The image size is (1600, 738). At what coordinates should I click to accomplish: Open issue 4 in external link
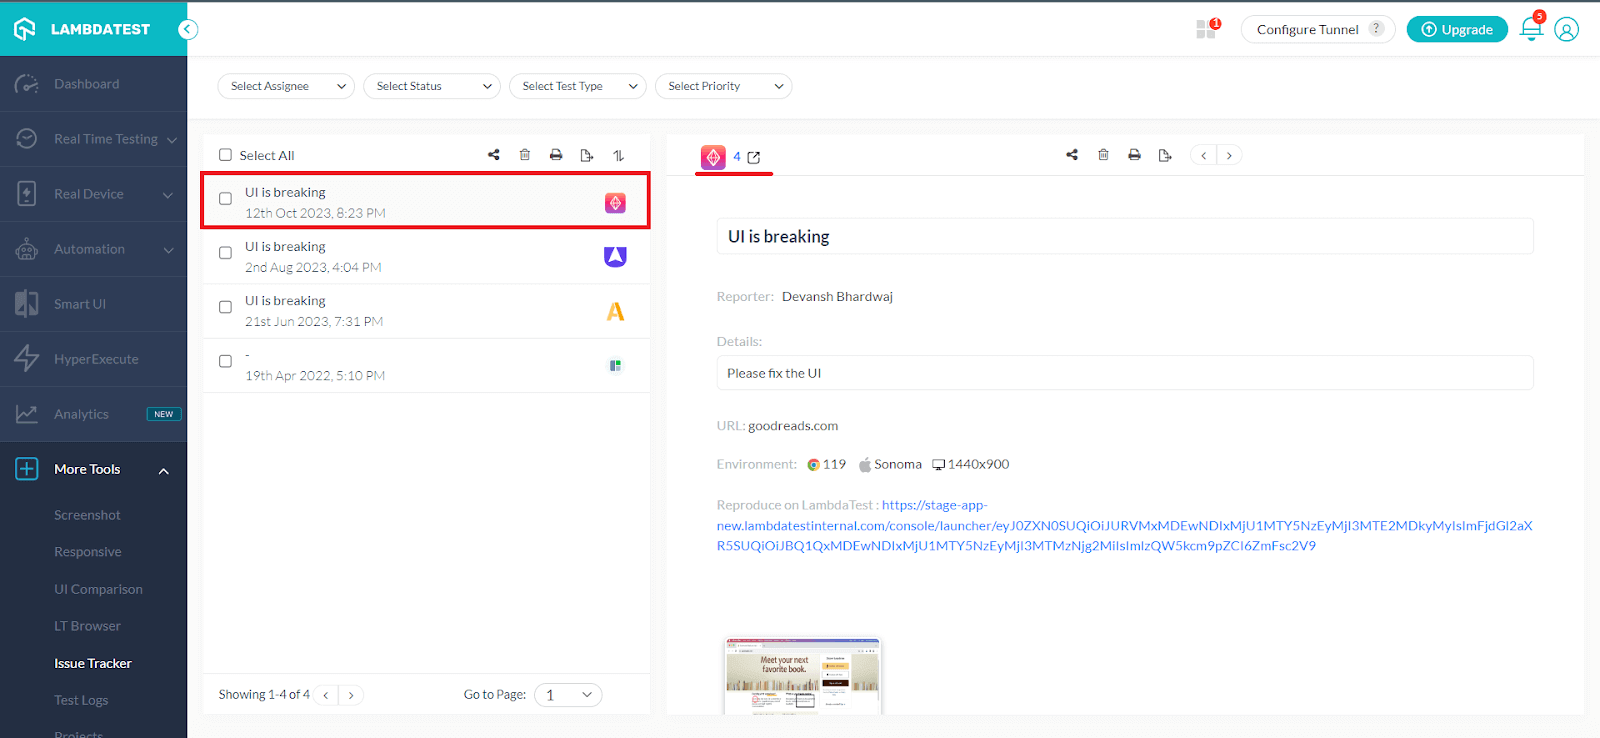tap(754, 157)
